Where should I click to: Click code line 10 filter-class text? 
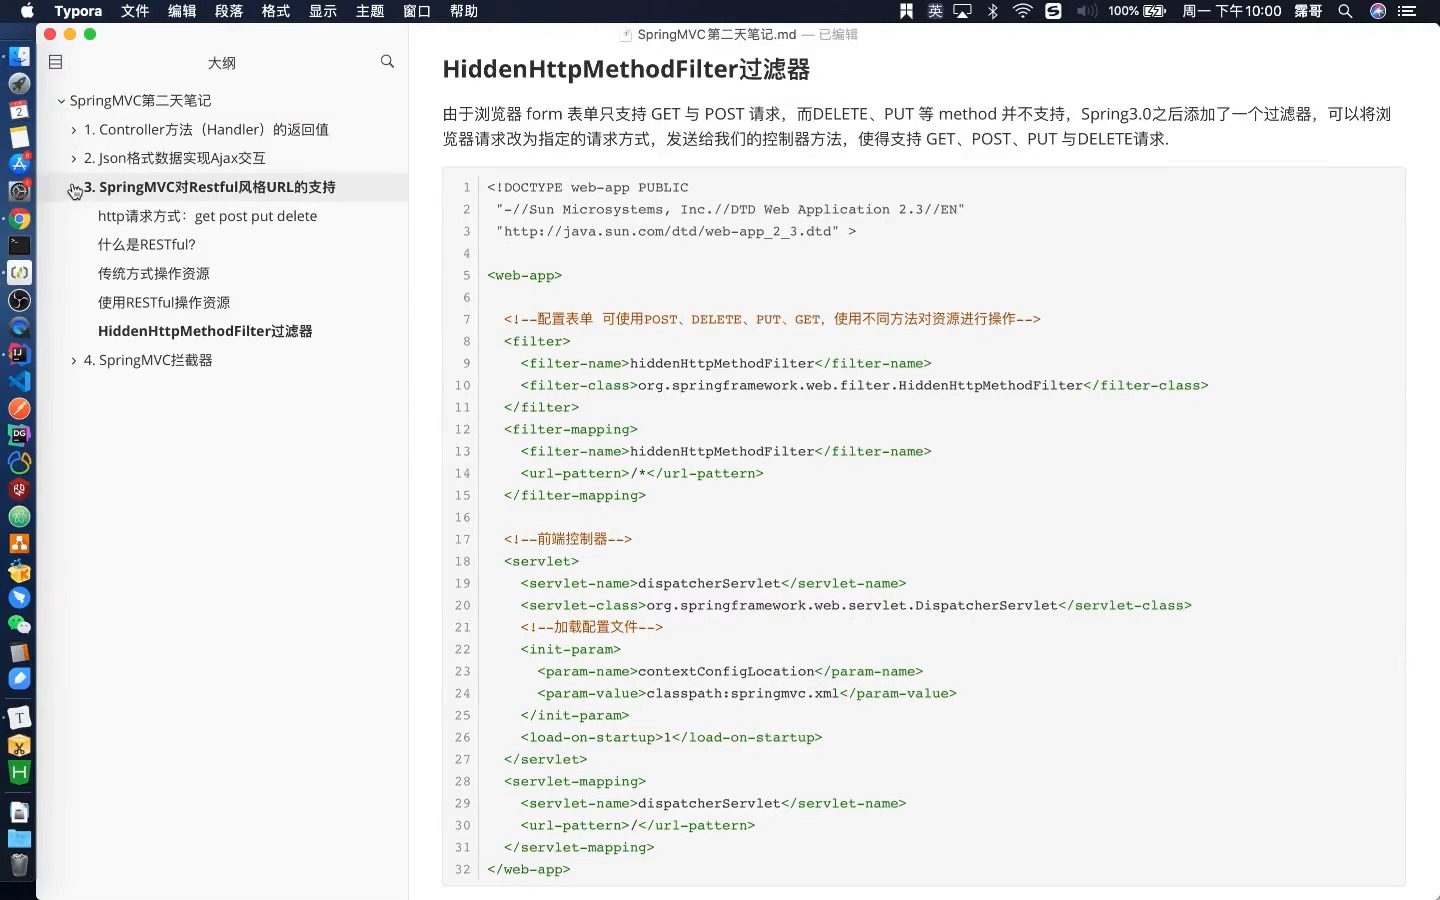coord(864,385)
